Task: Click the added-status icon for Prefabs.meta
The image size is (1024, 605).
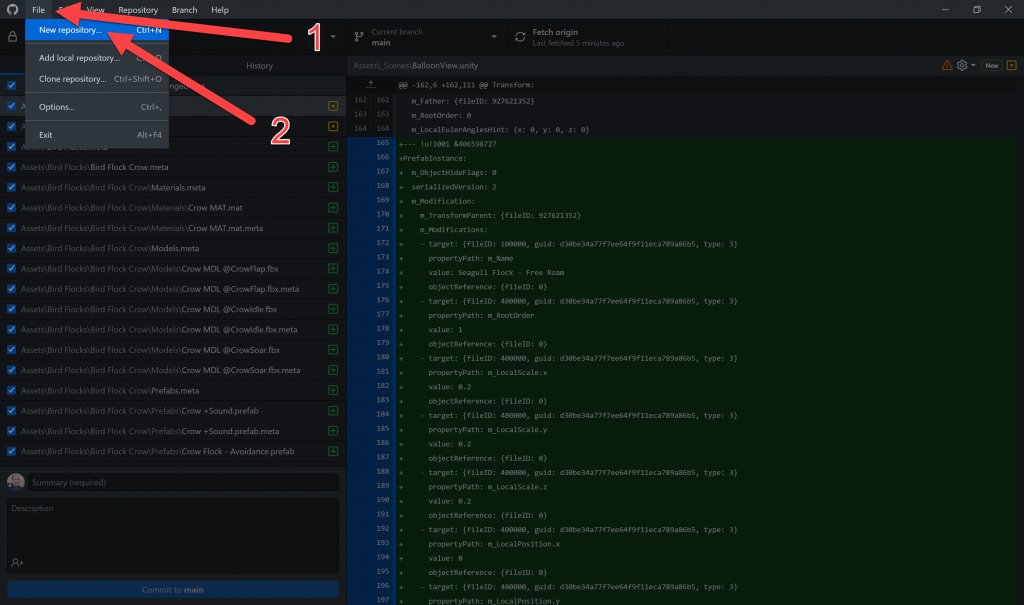Action: click(333, 391)
